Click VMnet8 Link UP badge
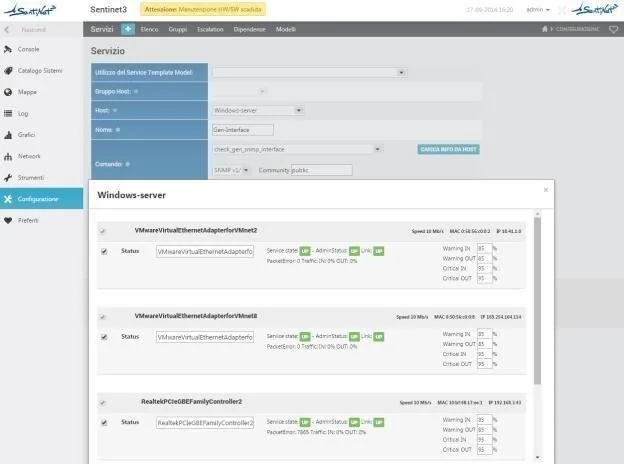Image resolution: width=624 pixels, height=464 pixels. click(x=379, y=337)
